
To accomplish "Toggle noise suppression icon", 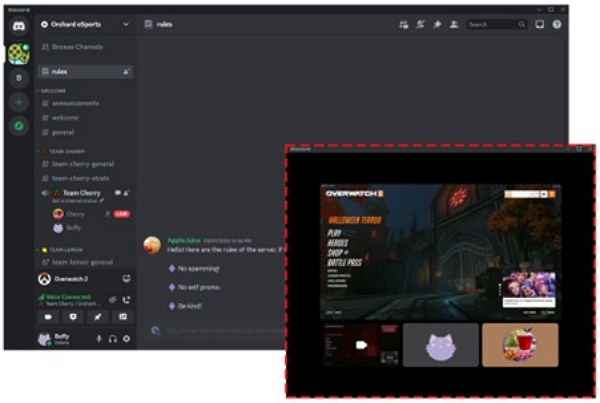I will point(112,300).
